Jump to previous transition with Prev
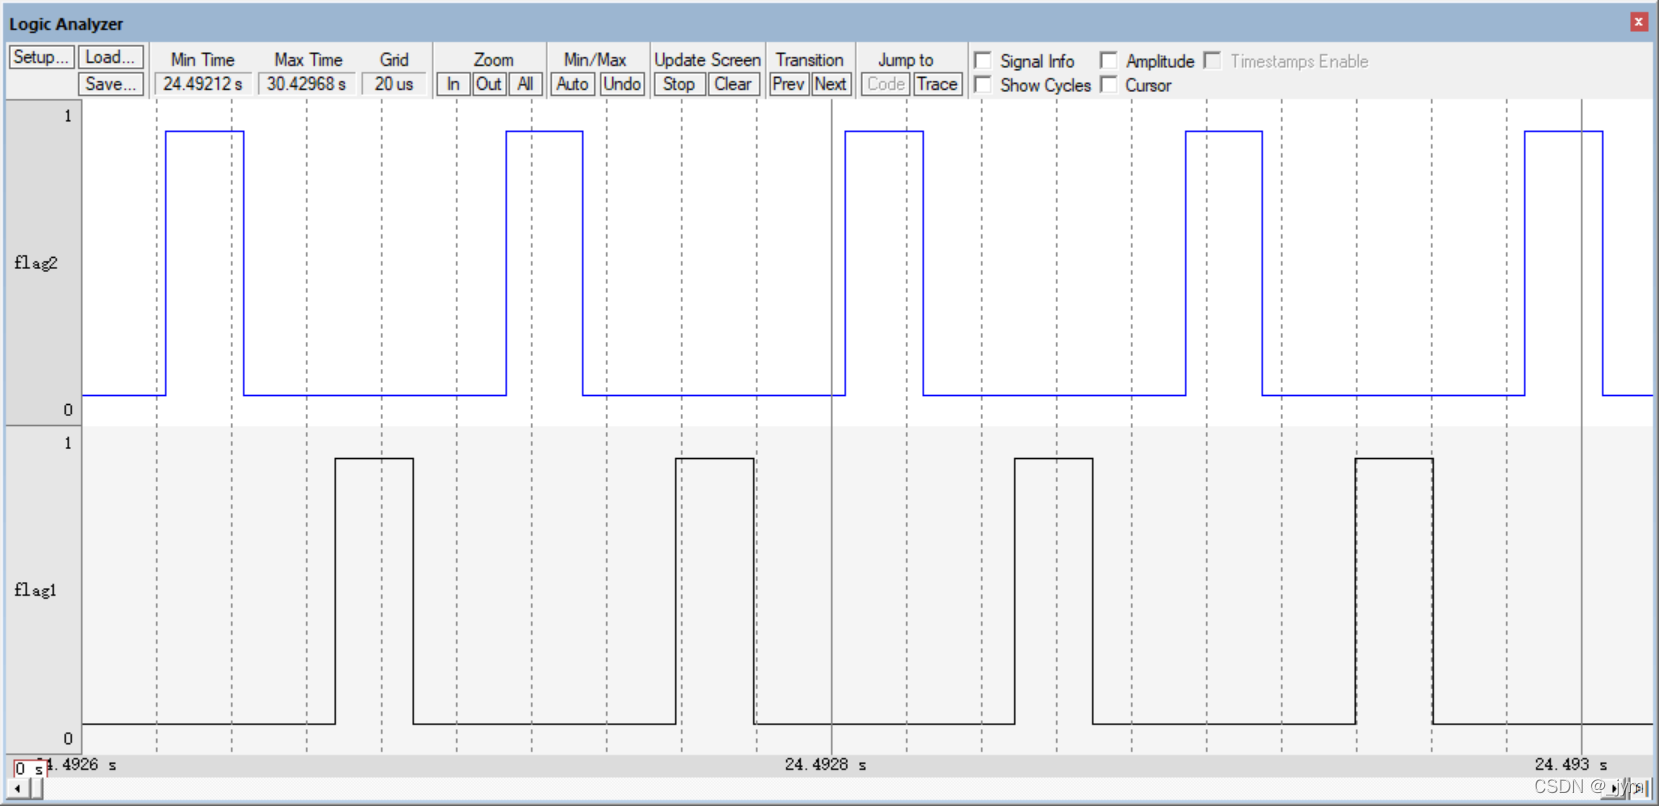The image size is (1659, 806). (x=788, y=84)
